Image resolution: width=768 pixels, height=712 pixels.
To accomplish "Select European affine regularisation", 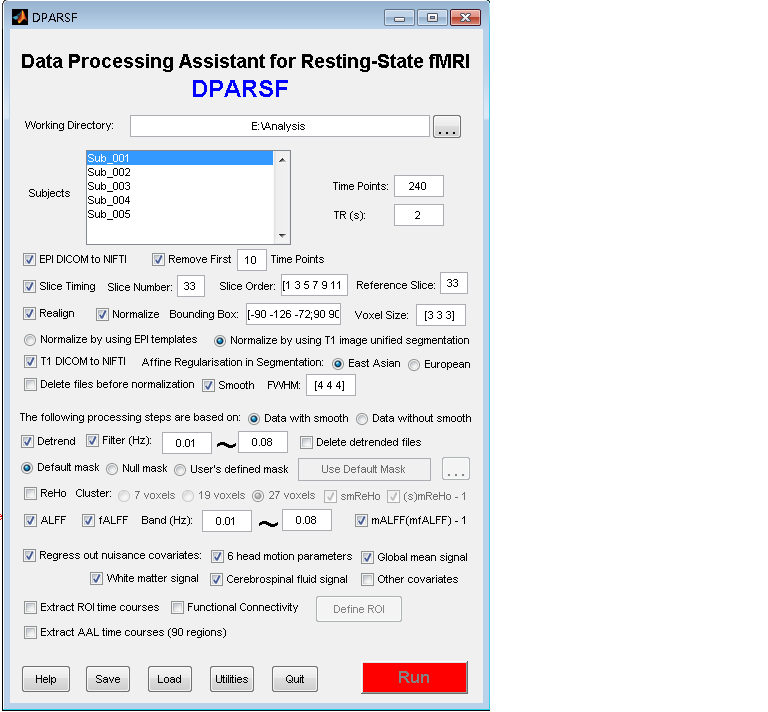I will (x=414, y=365).
